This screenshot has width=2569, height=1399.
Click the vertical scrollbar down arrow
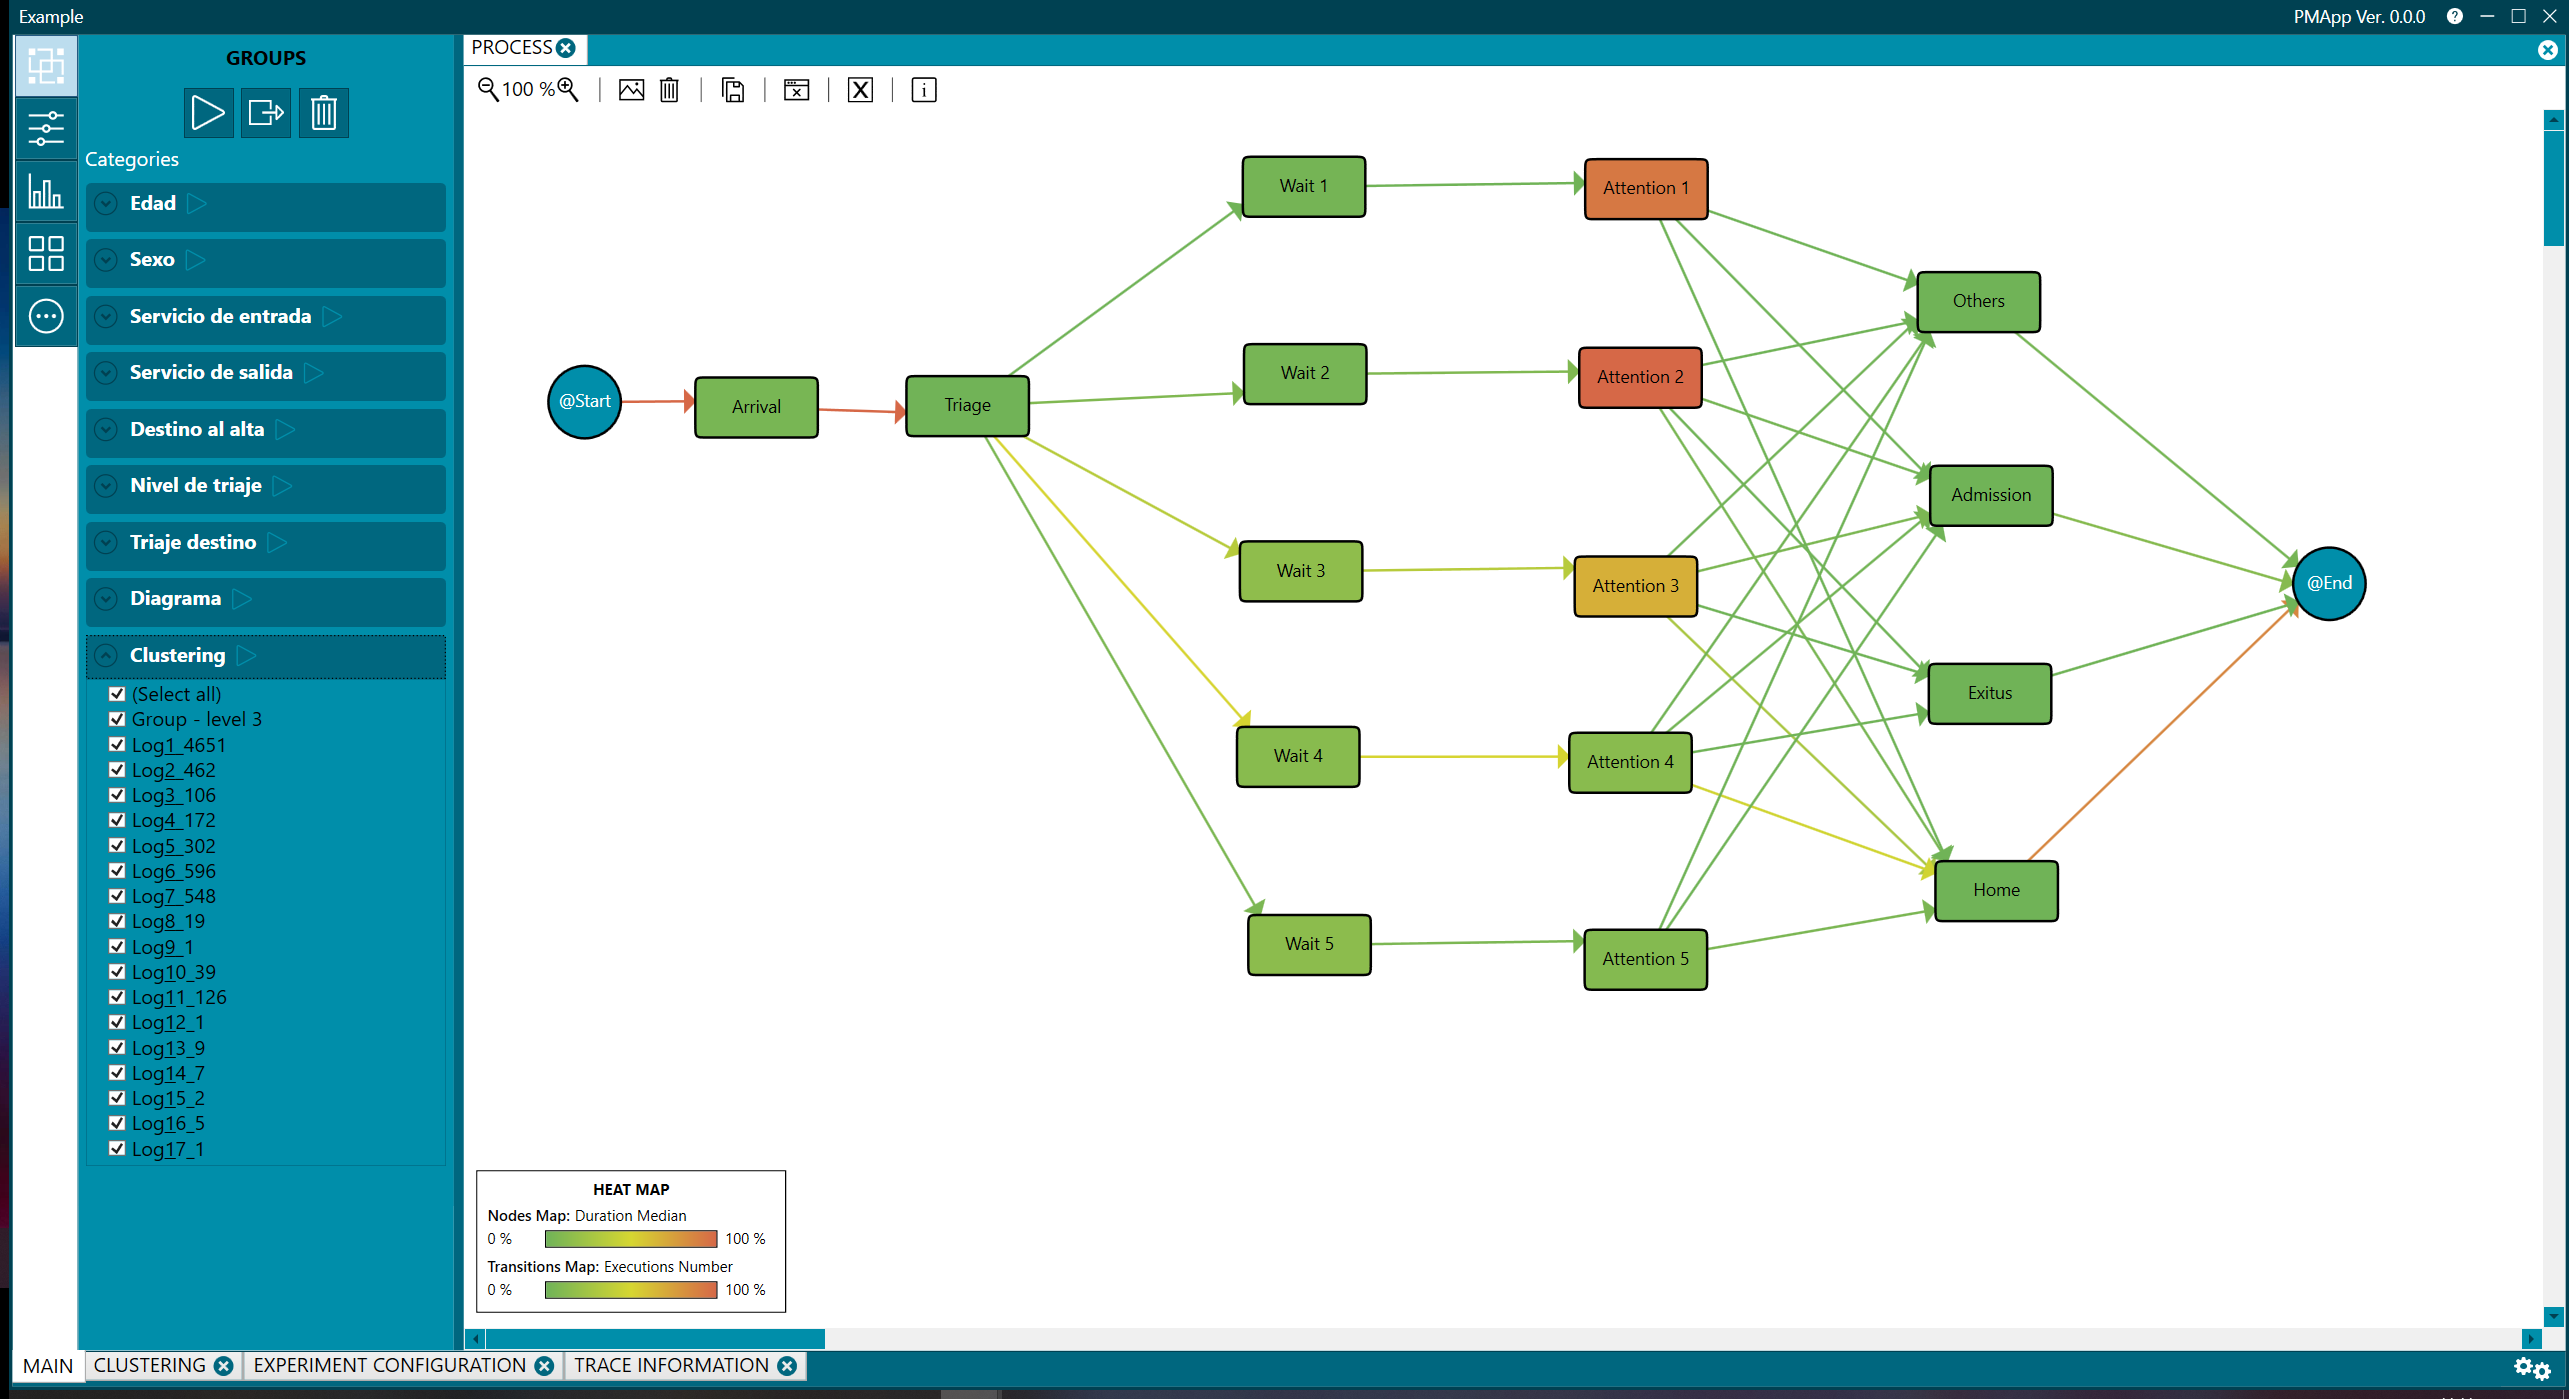(x=2554, y=1316)
